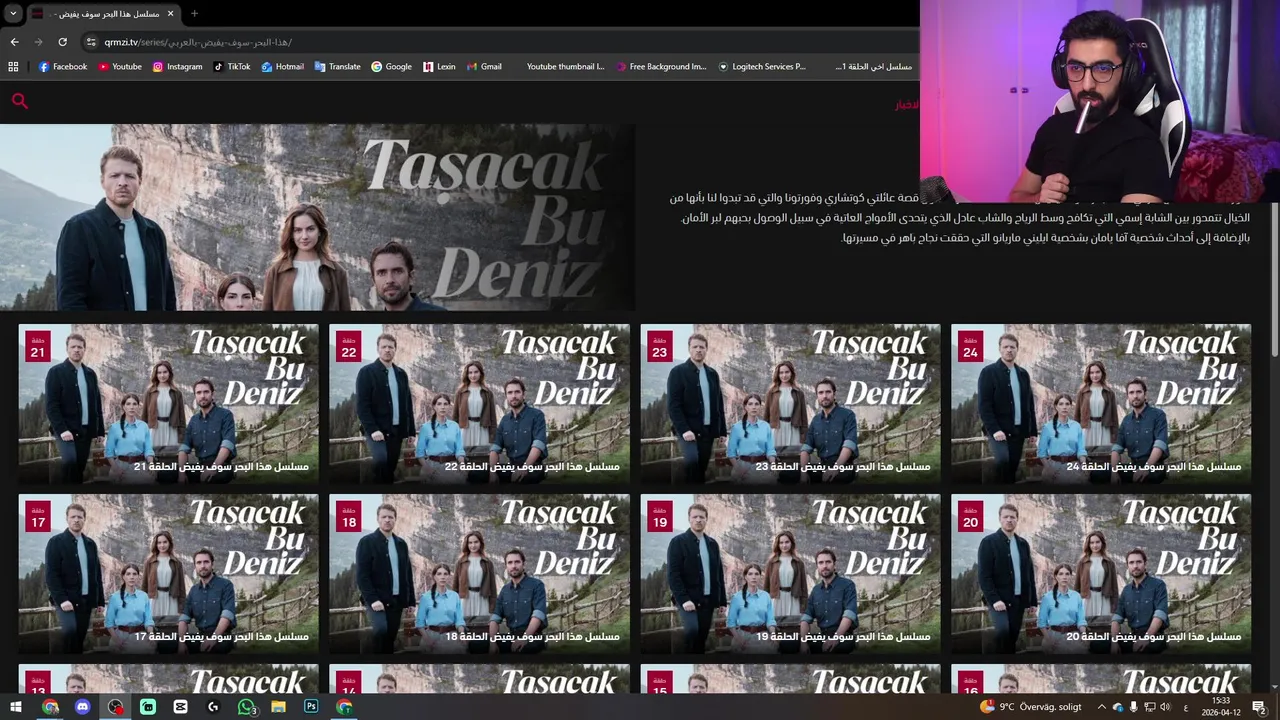1280x720 pixels.
Task: Select the active series browser tab
Action: tap(102, 14)
